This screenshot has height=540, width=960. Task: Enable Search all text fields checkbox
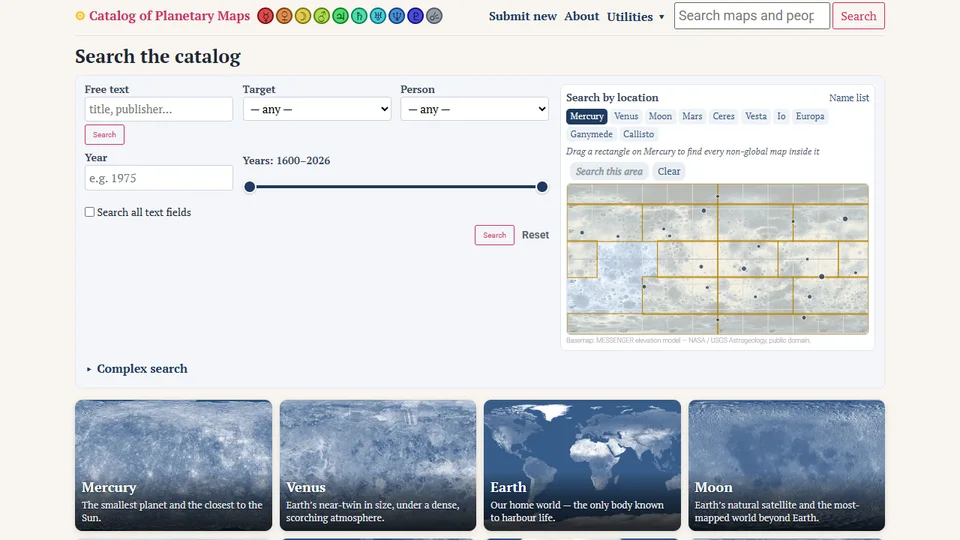89,212
